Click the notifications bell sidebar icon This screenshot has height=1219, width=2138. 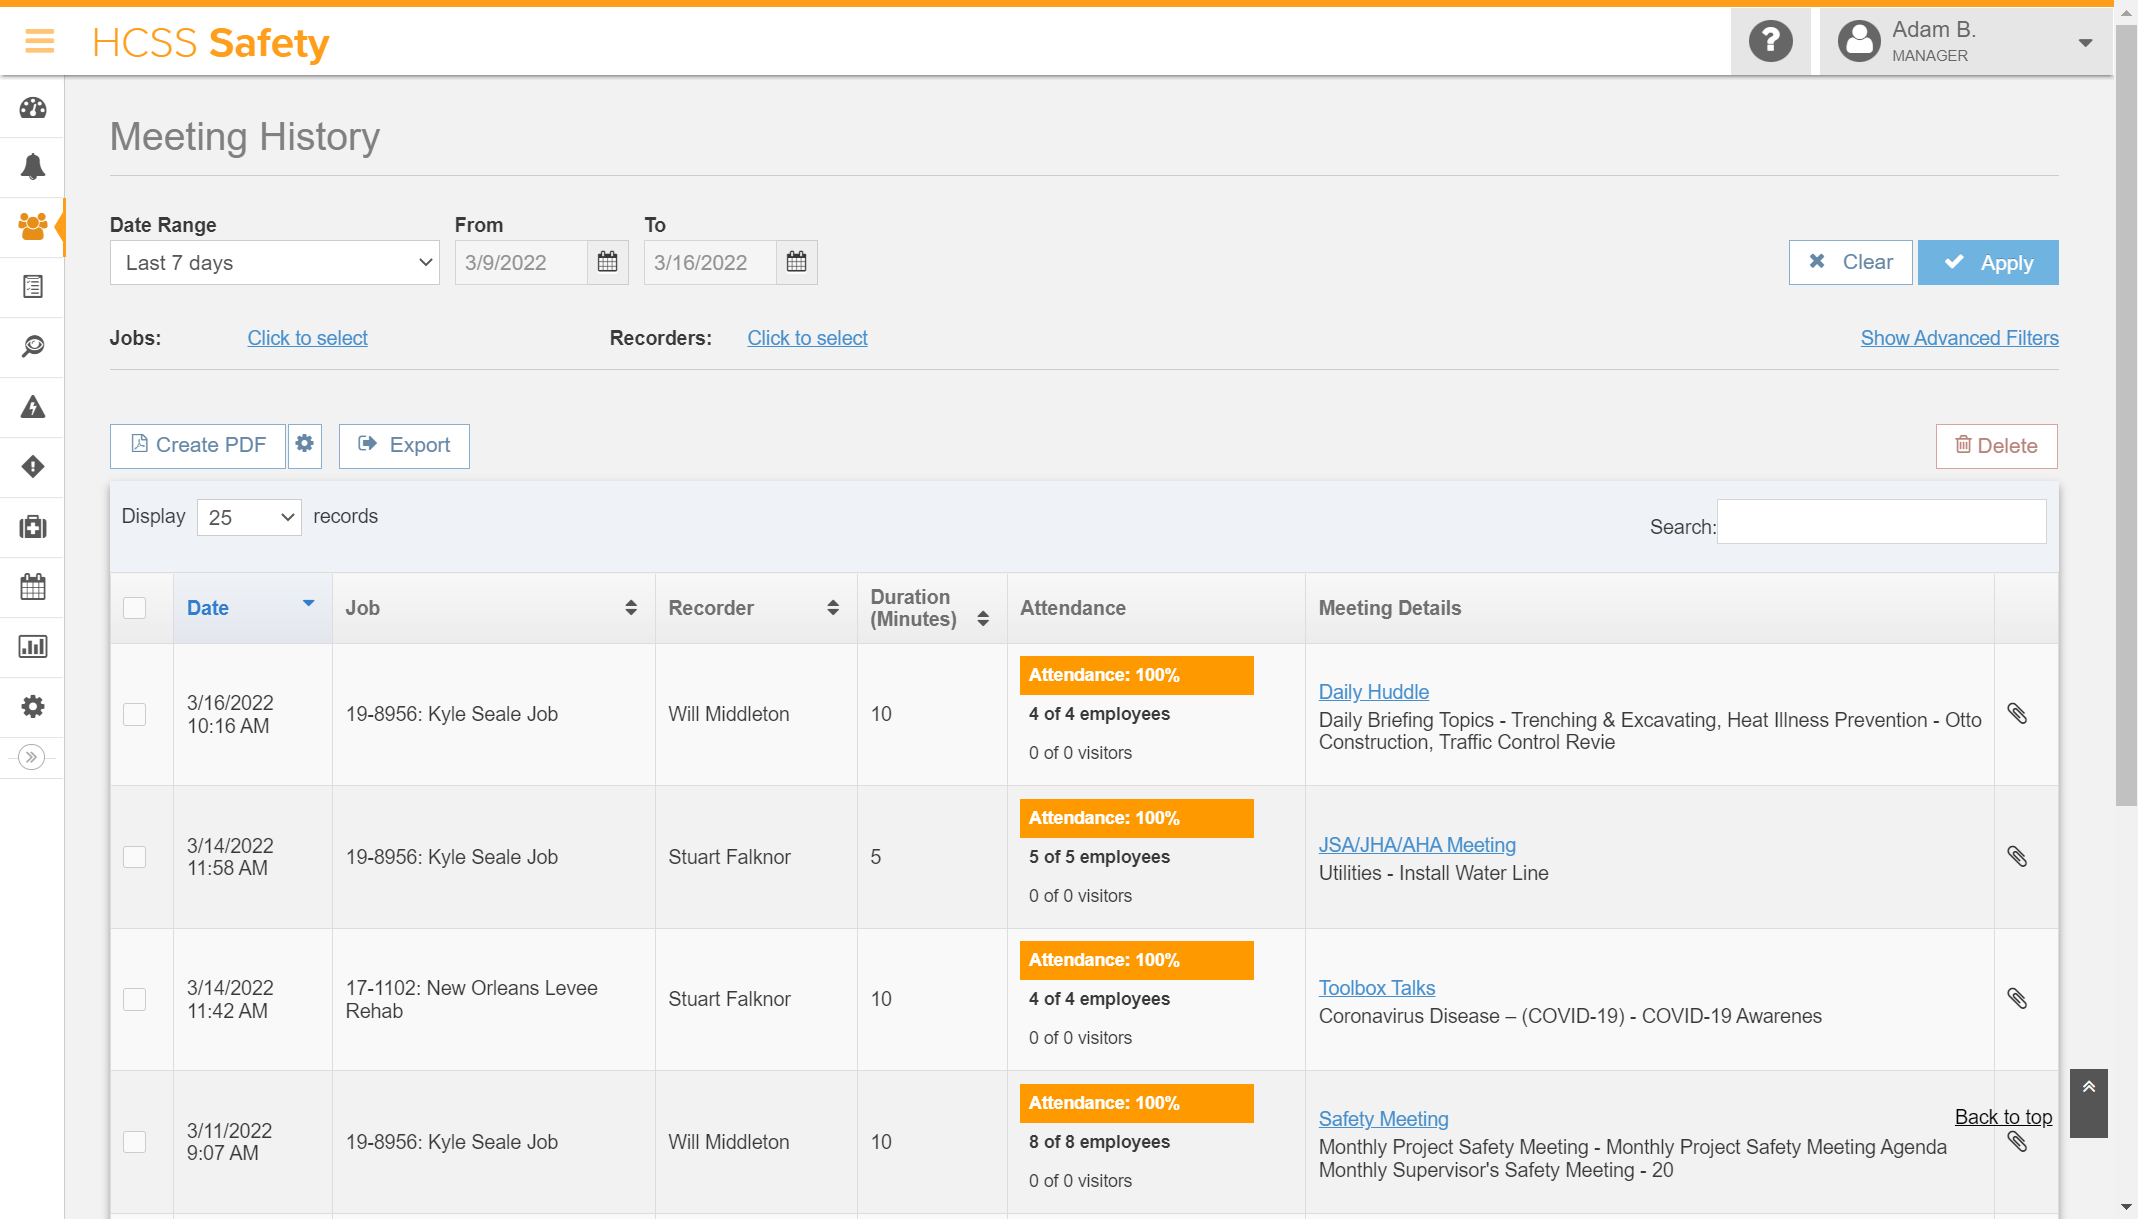[x=33, y=166]
